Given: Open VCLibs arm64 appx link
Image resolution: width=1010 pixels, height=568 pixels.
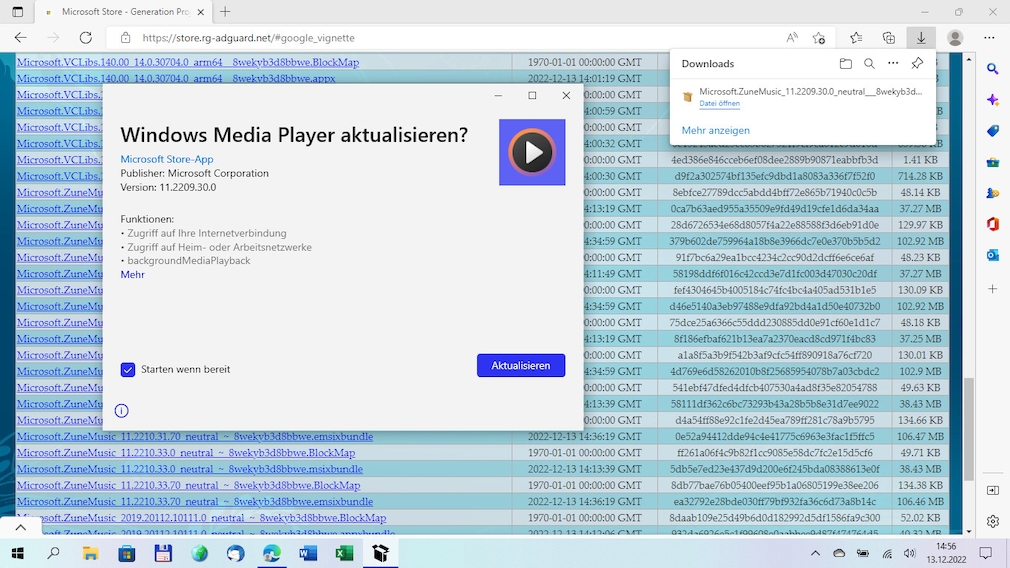Looking at the screenshot, I should point(176,79).
